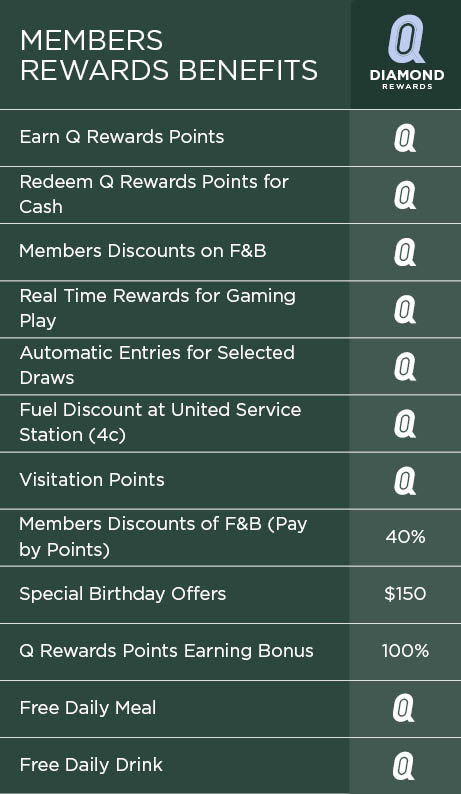Click the 40% pay by points value
Image resolution: width=461 pixels, height=794 pixels.
click(x=405, y=537)
